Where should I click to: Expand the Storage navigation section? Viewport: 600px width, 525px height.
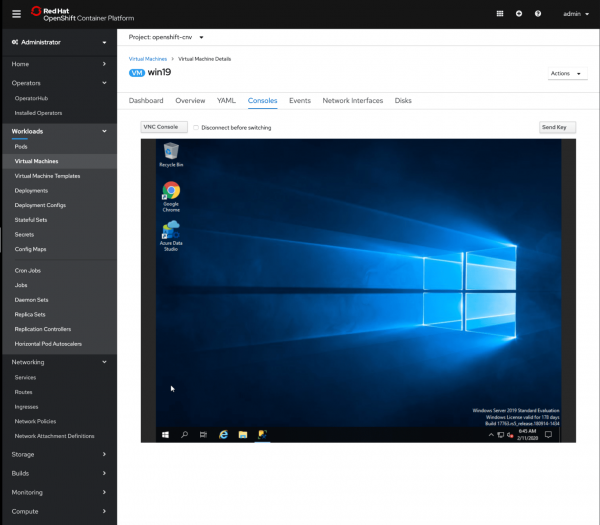(x=58, y=453)
